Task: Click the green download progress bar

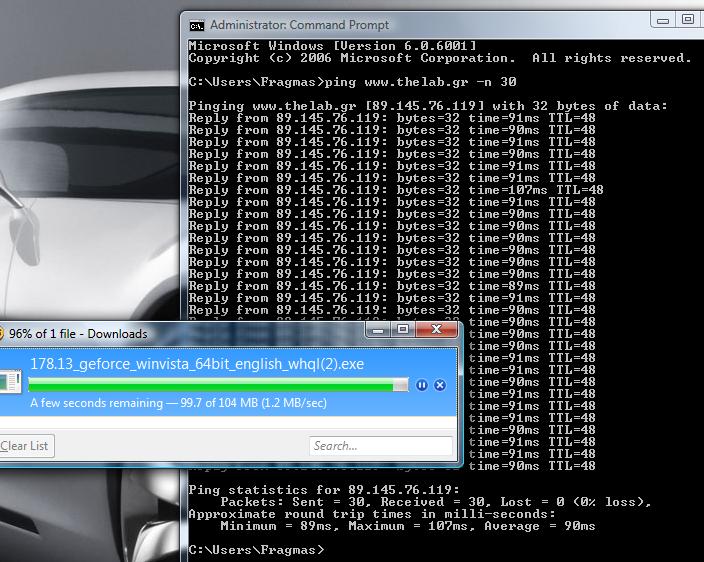Action: pos(218,385)
